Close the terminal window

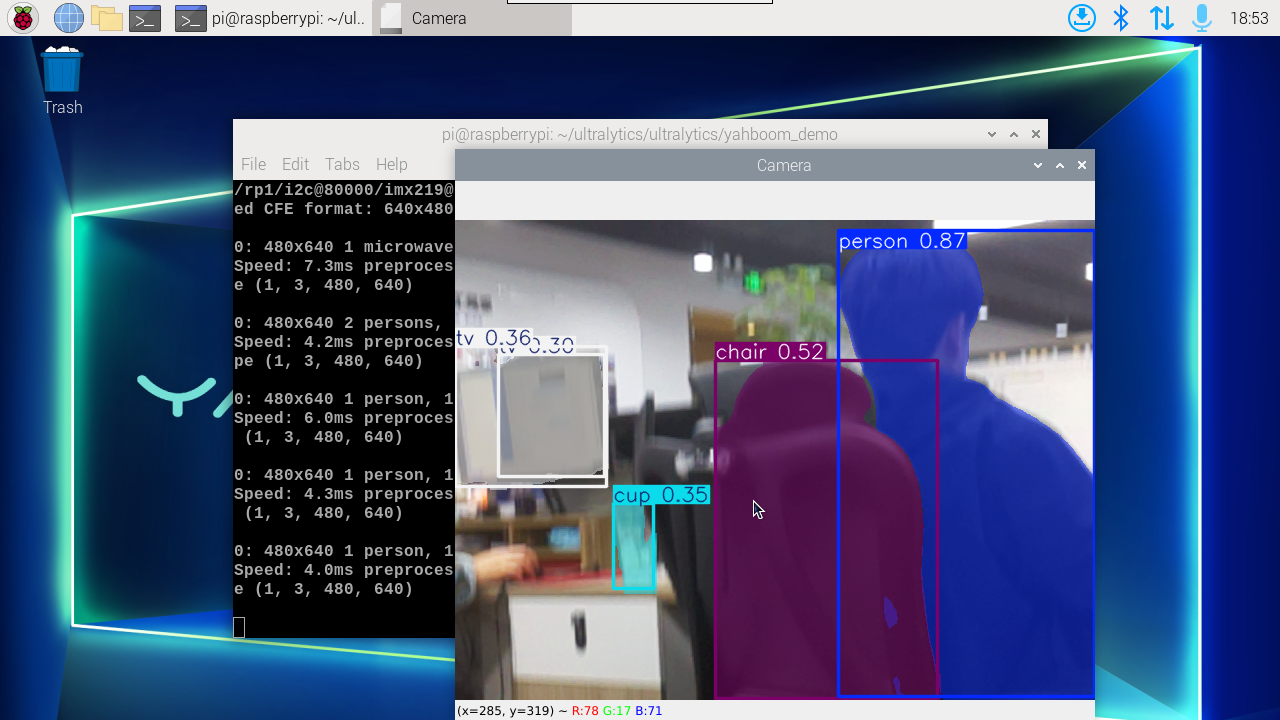pos(1036,134)
